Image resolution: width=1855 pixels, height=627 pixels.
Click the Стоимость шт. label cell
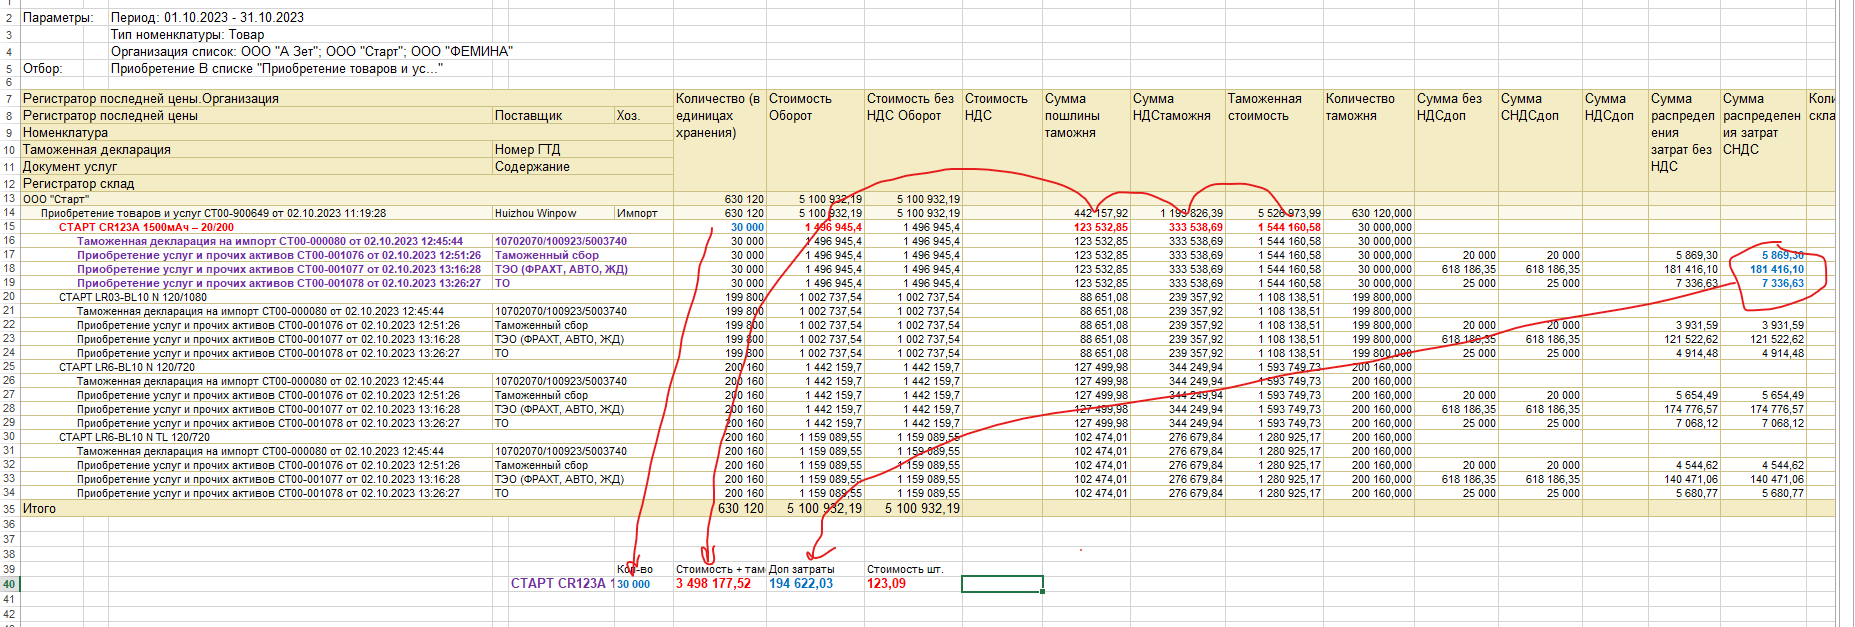tap(905, 569)
